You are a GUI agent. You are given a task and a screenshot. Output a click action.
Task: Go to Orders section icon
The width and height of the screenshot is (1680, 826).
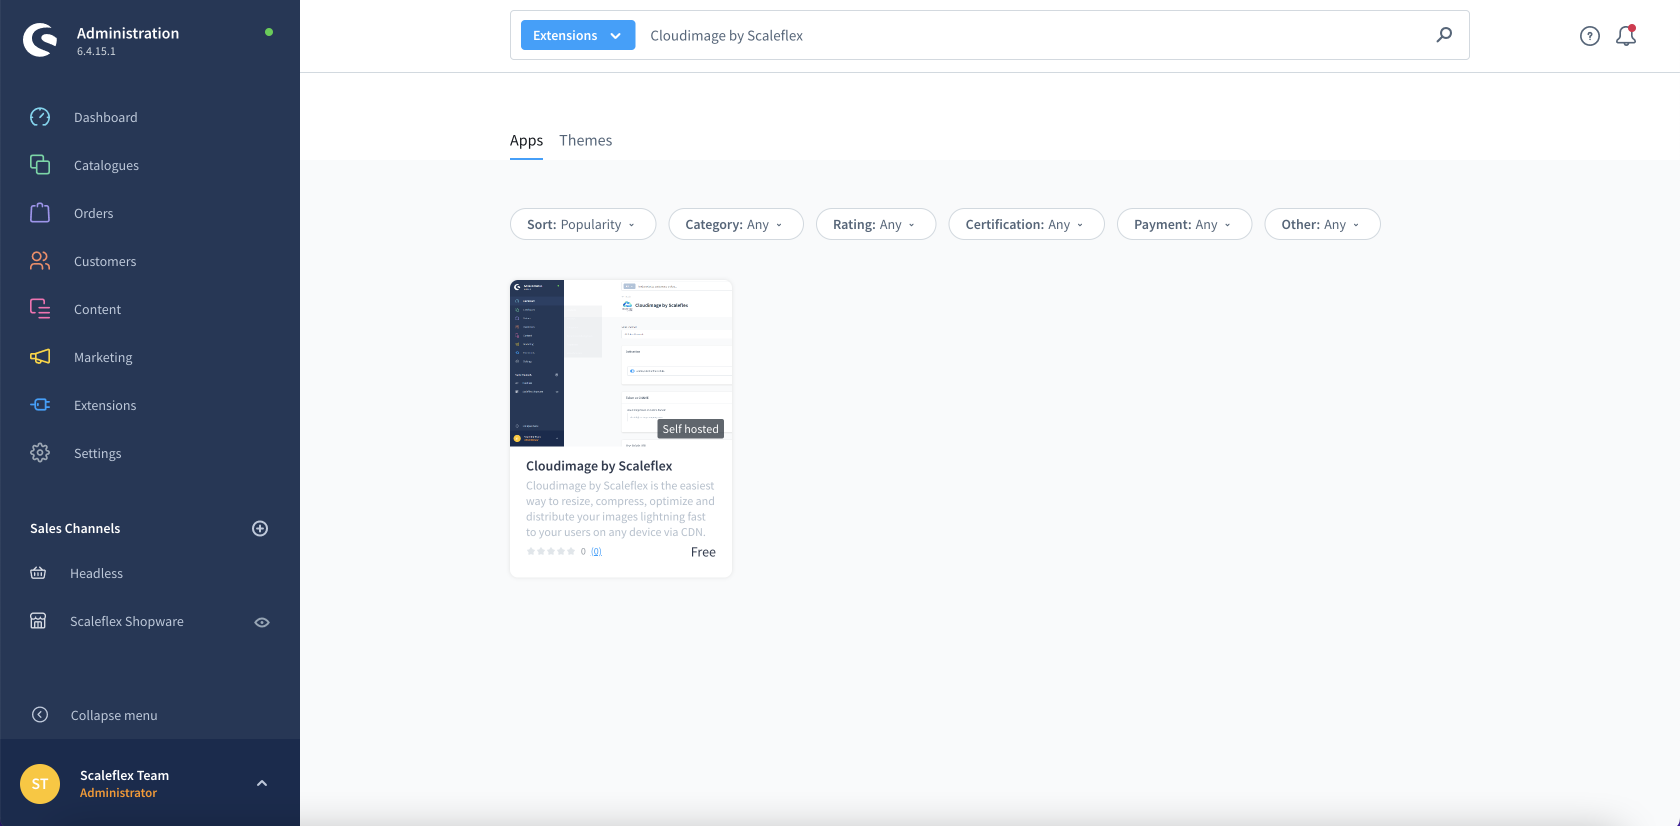(40, 213)
